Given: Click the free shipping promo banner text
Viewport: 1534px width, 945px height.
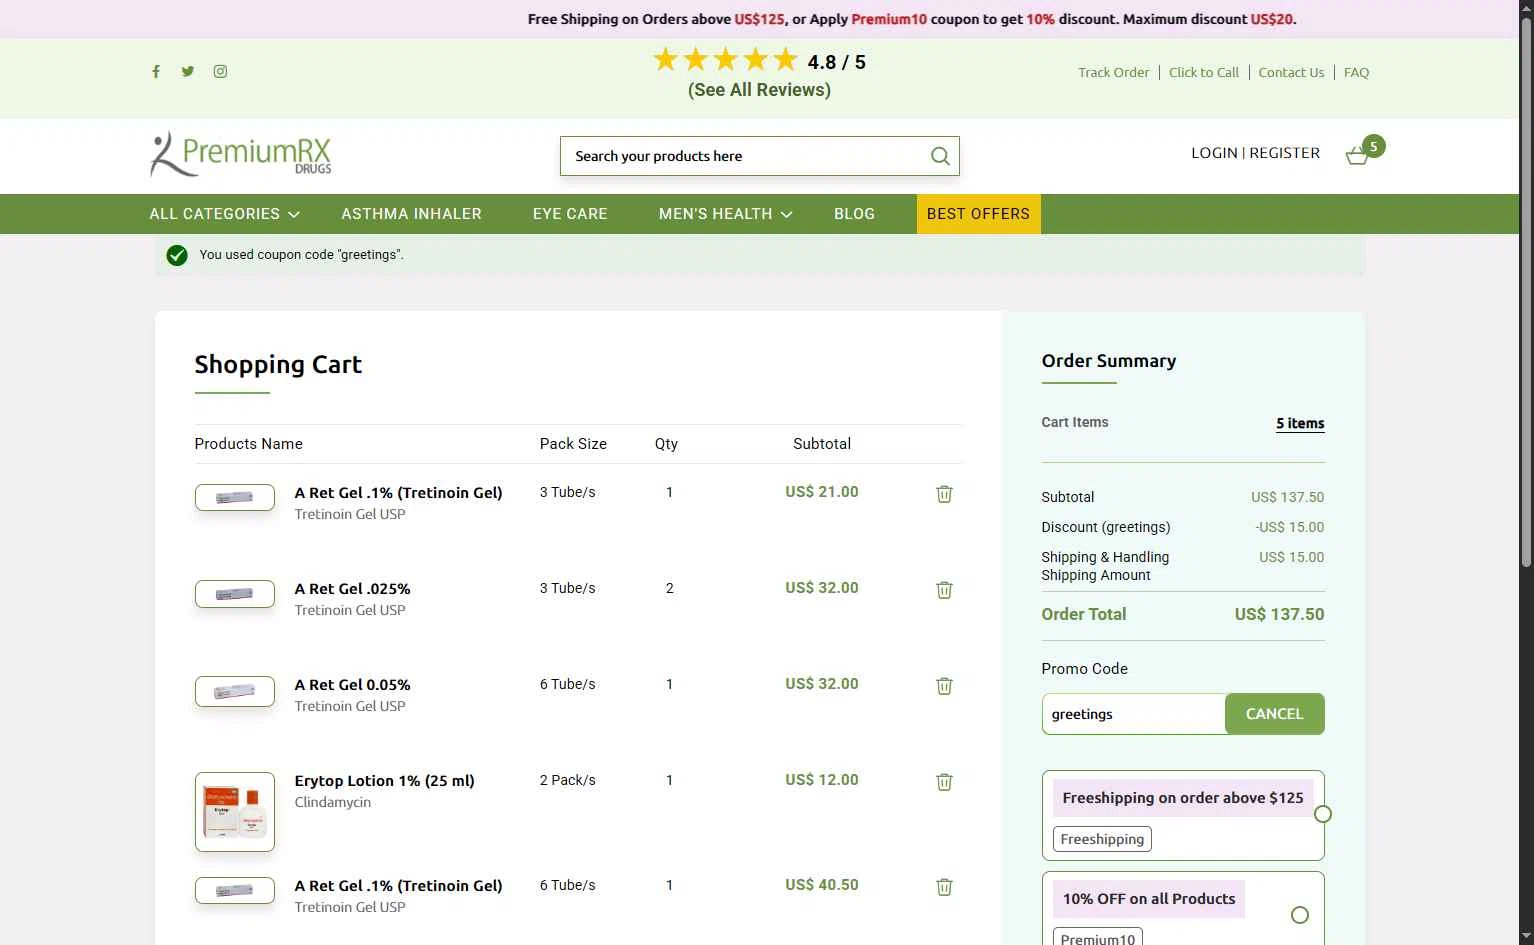Looking at the screenshot, I should pos(911,19).
